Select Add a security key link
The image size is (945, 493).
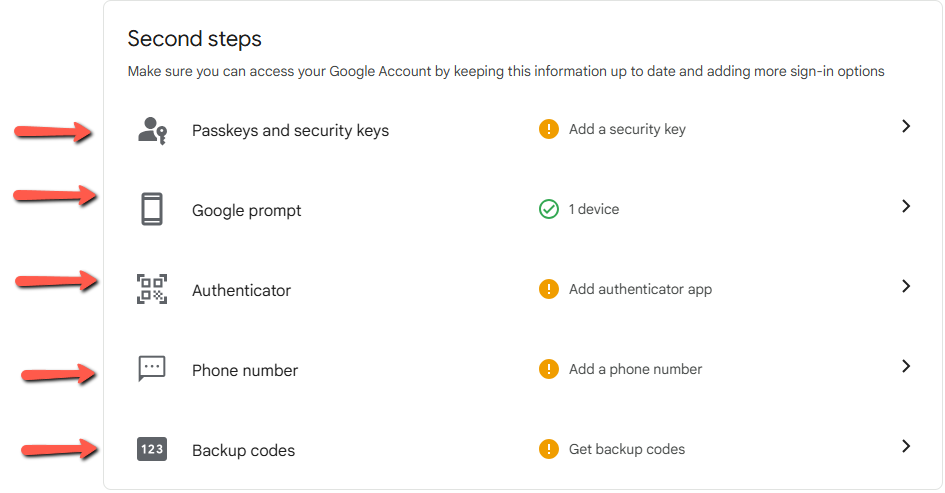point(627,129)
